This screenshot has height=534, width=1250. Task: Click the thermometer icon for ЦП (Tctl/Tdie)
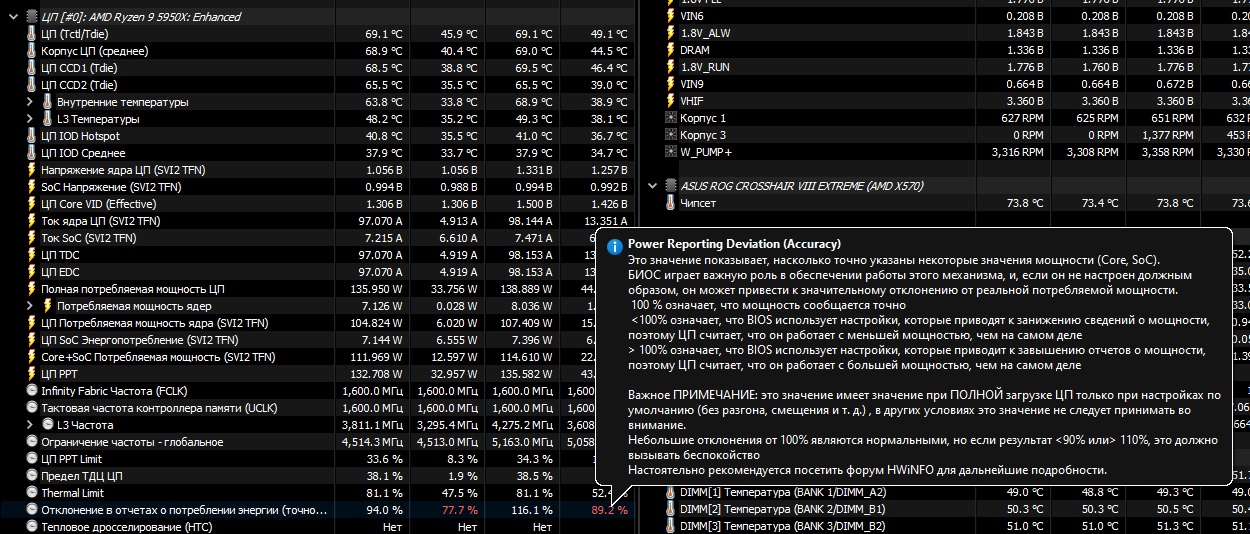(x=31, y=34)
